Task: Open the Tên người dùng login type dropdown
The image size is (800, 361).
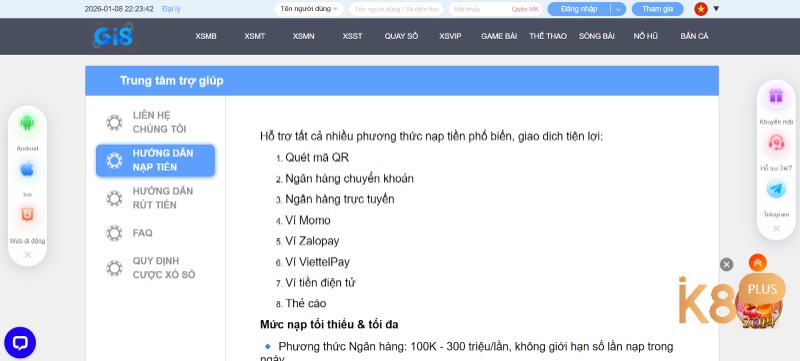Action: click(309, 9)
